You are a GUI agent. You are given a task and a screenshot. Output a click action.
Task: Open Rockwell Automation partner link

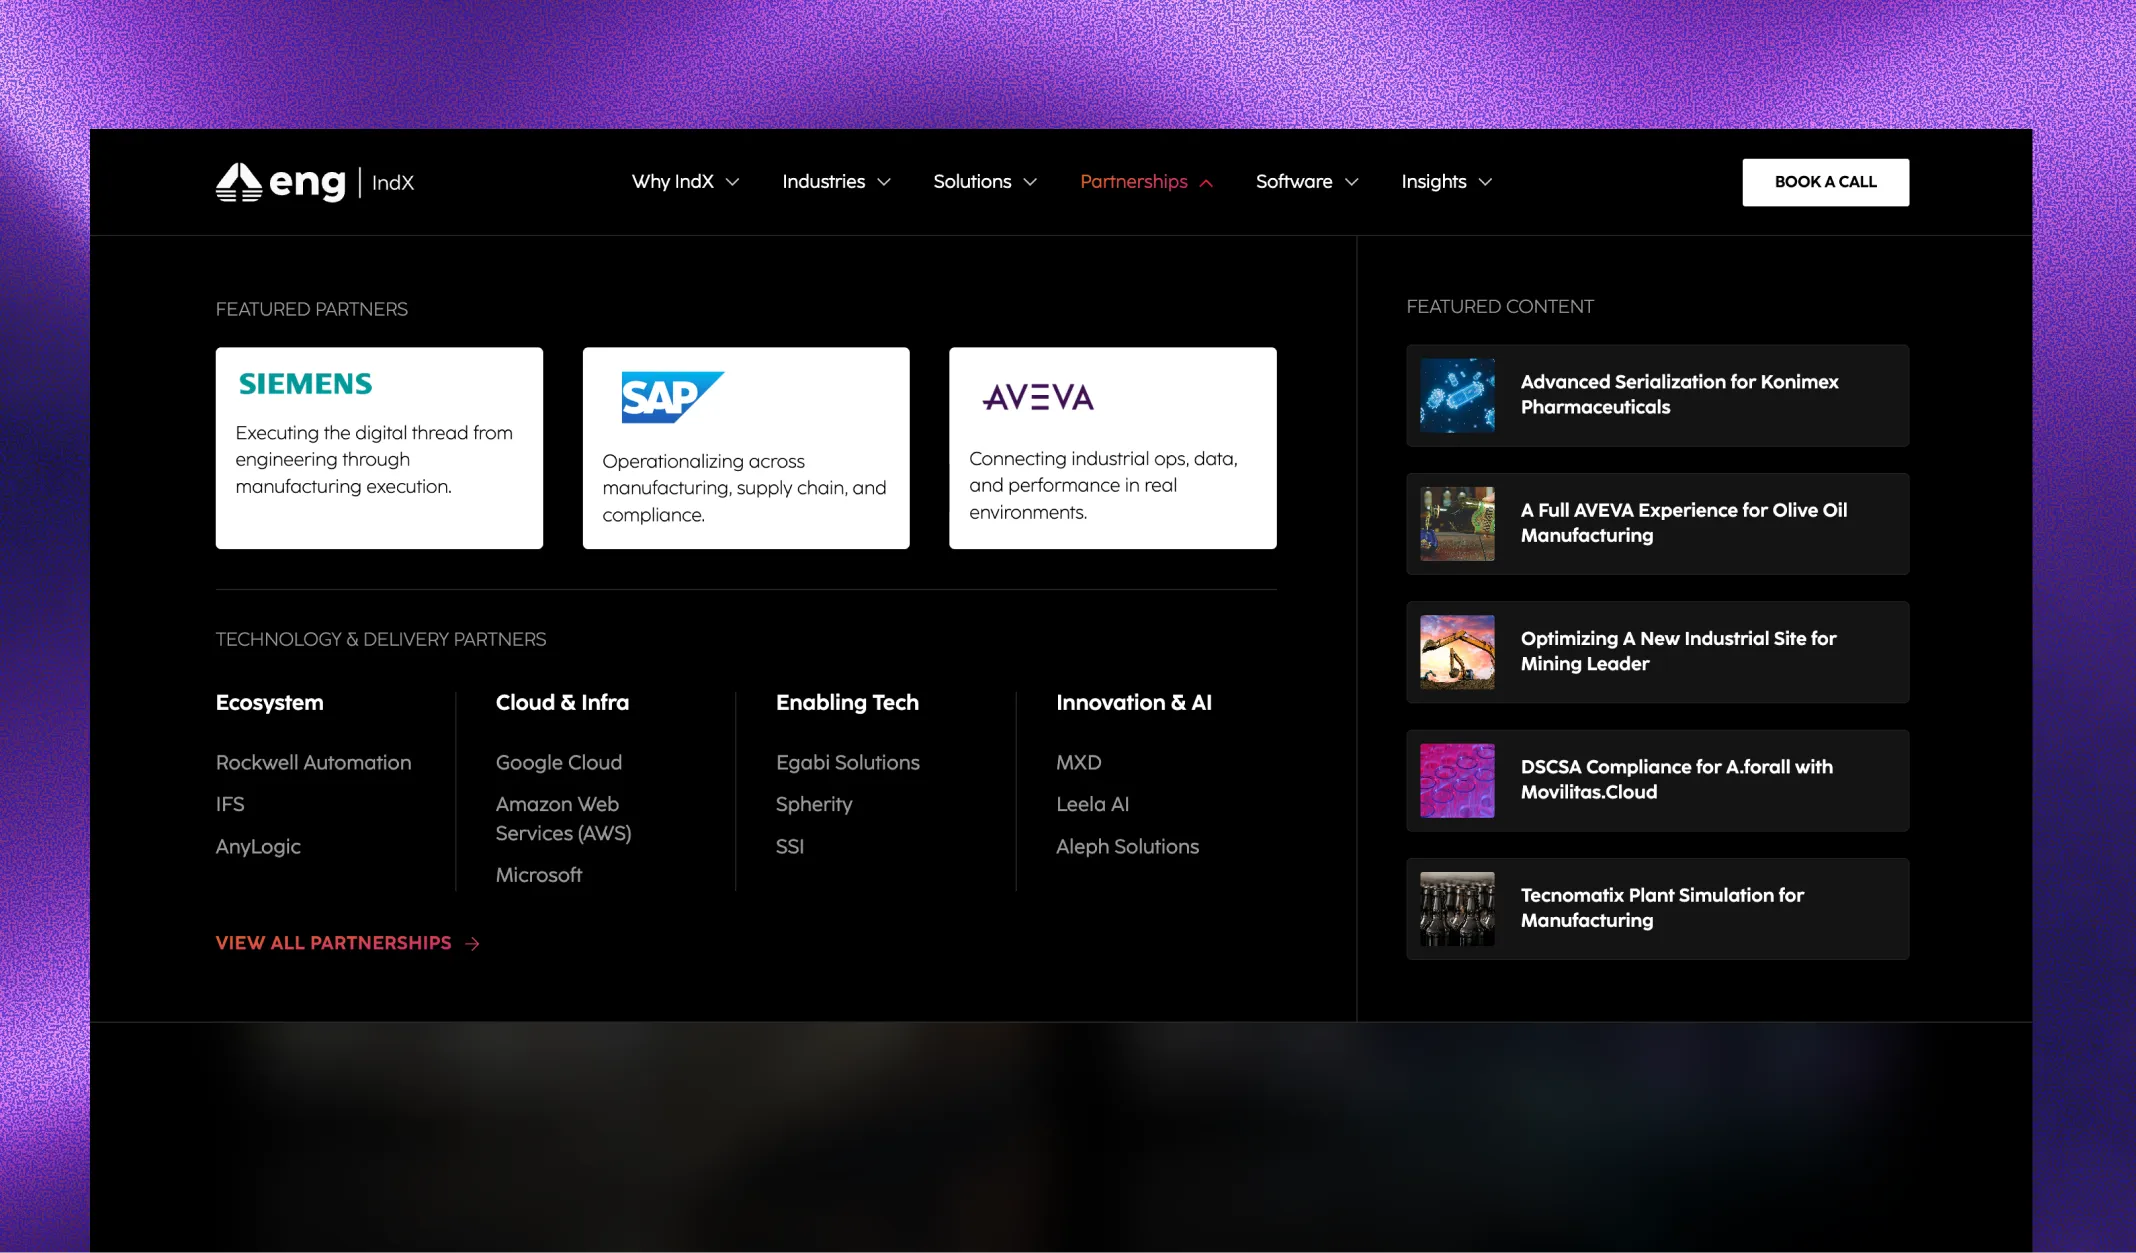point(313,762)
